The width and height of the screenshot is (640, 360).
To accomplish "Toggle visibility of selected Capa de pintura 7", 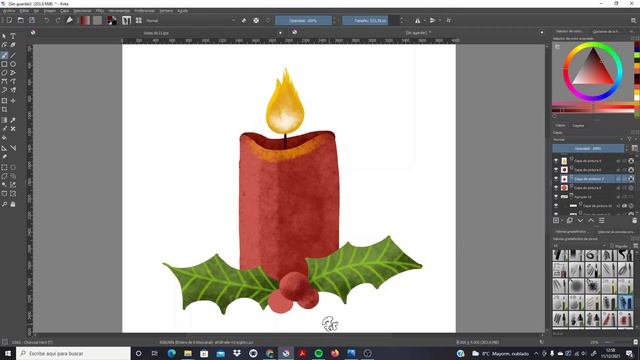I will pyautogui.click(x=556, y=178).
